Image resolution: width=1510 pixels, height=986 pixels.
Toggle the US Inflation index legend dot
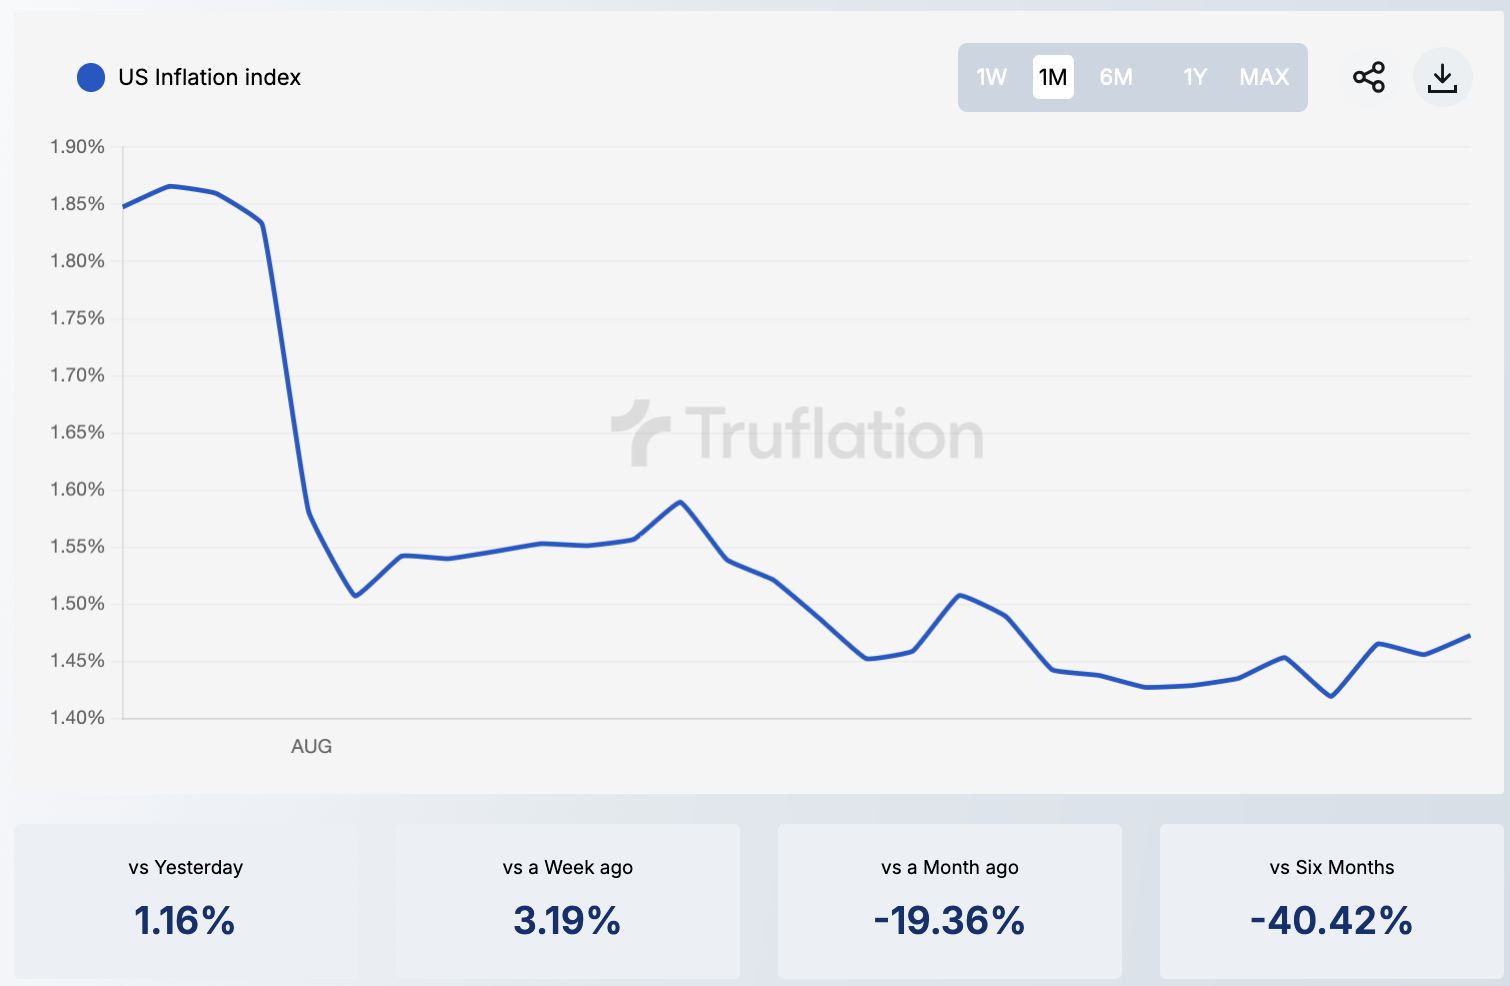pyautogui.click(x=91, y=77)
